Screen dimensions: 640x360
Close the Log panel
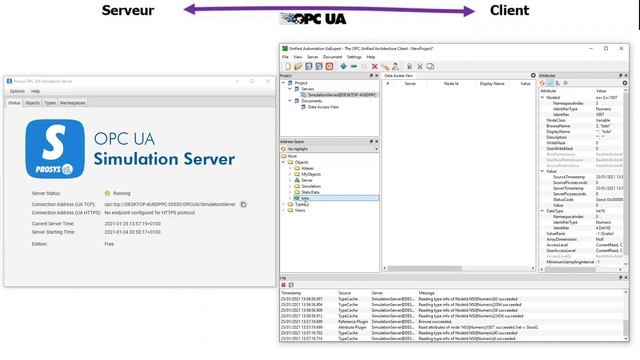click(x=626, y=278)
